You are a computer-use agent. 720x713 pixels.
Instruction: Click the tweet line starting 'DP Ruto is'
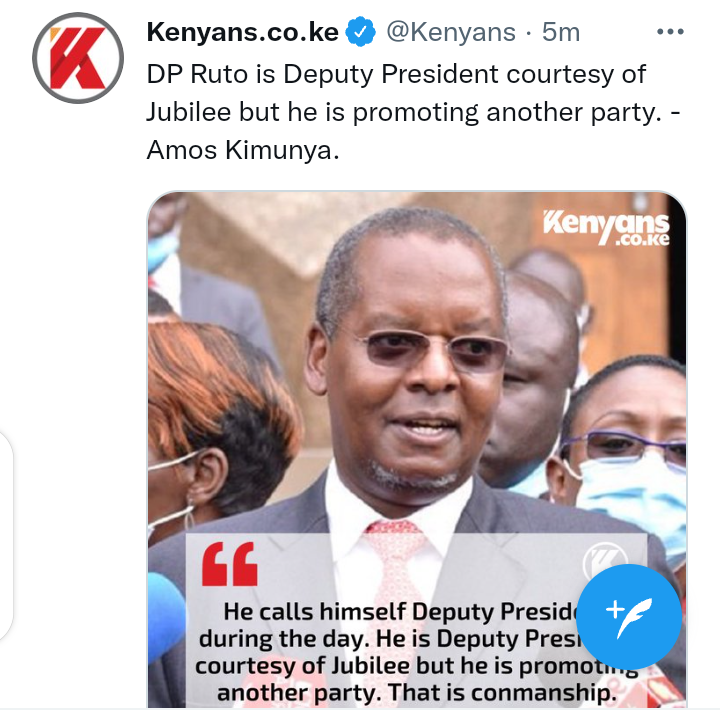tap(396, 74)
